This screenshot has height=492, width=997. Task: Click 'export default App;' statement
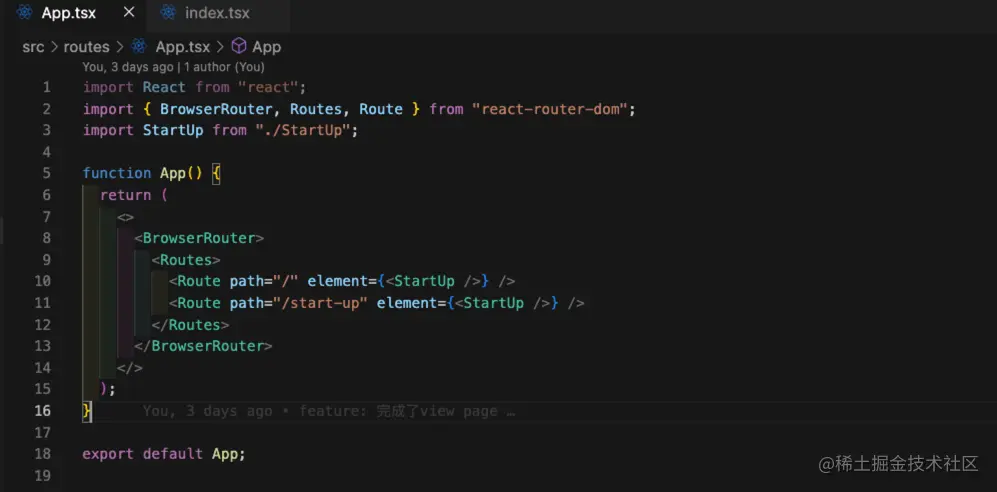point(164,454)
